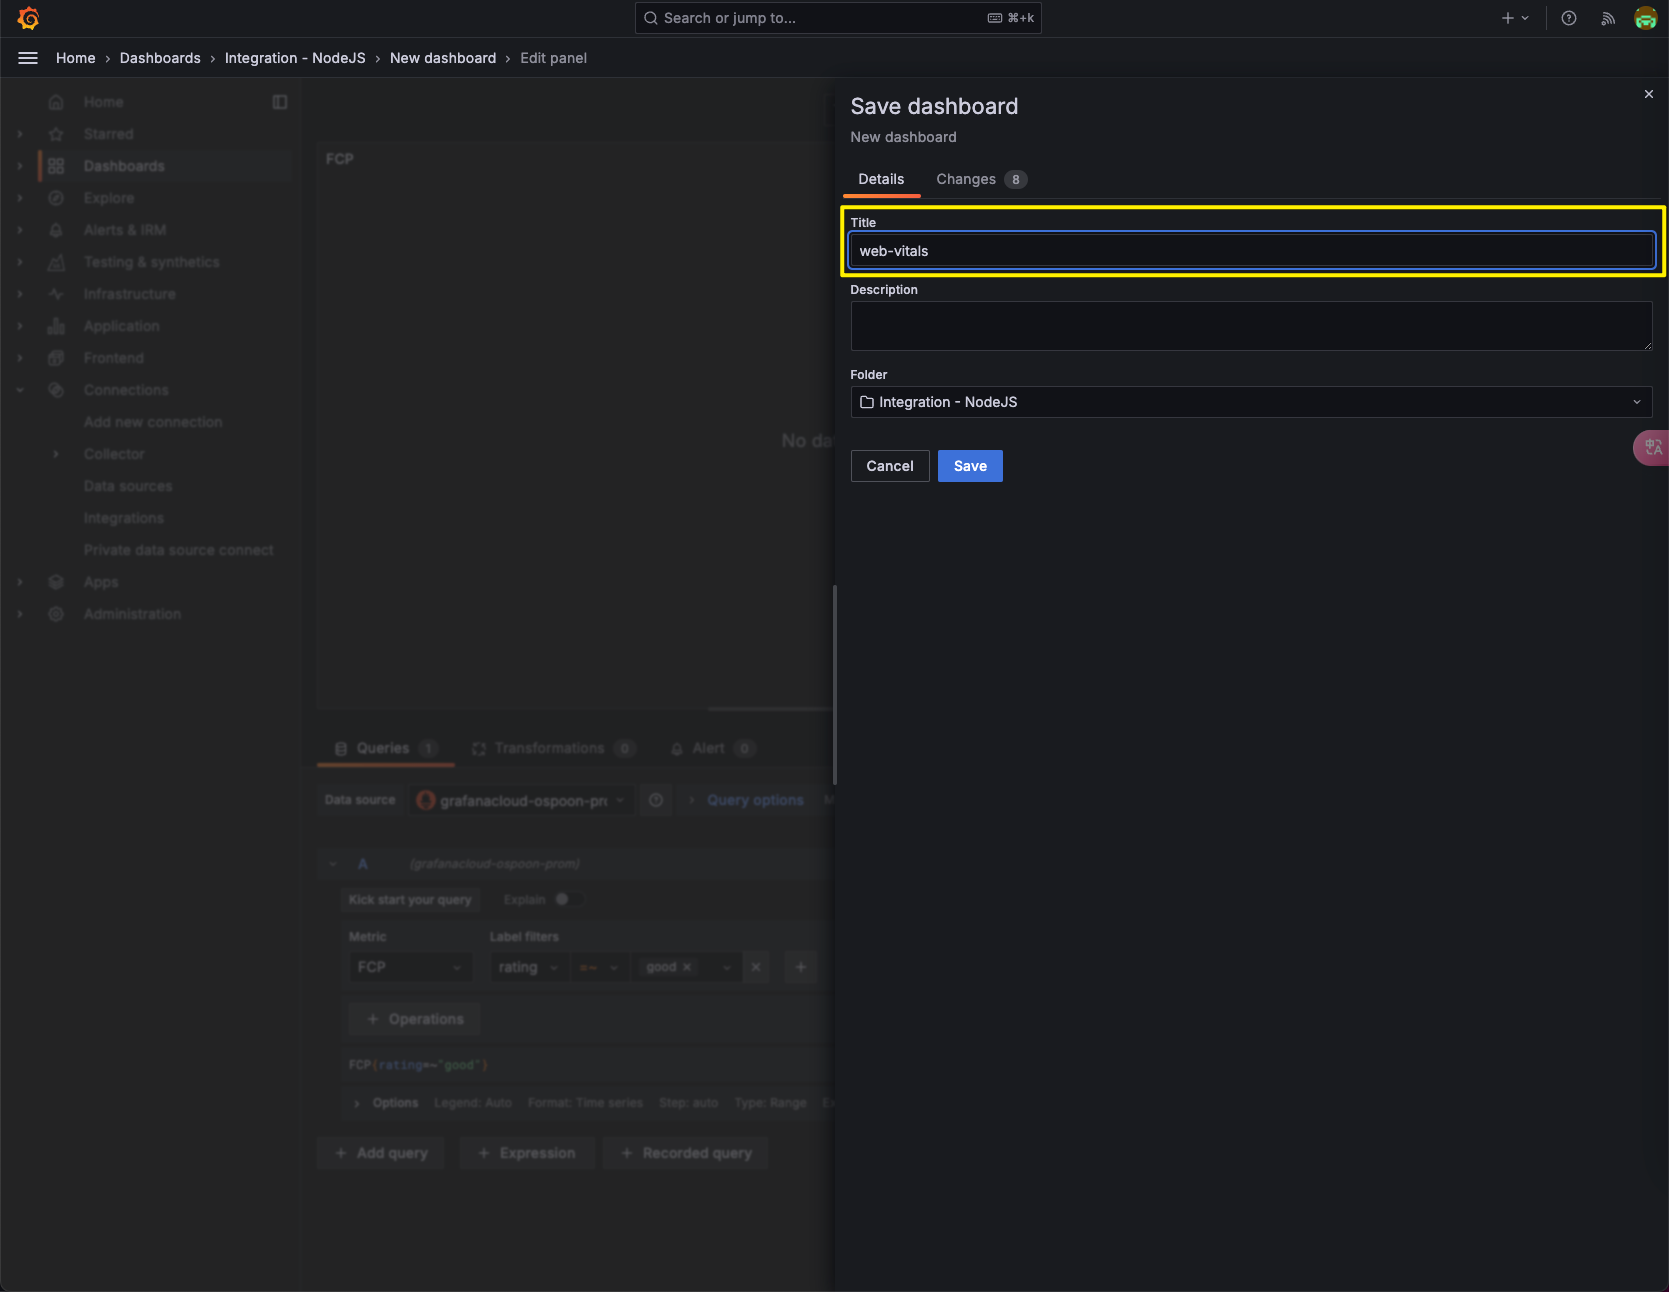1669x1292 pixels.
Task: Click the Operations button
Action: [415, 1019]
